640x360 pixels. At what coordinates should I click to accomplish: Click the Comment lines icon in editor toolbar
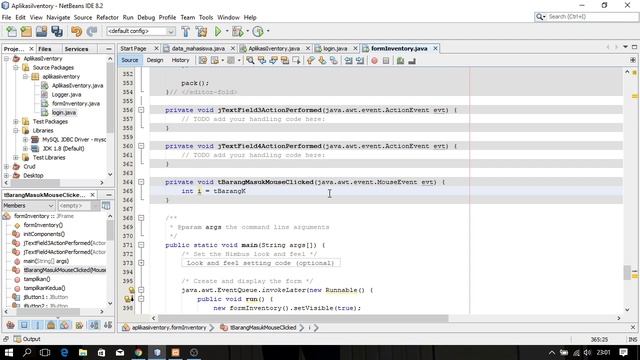[400, 60]
